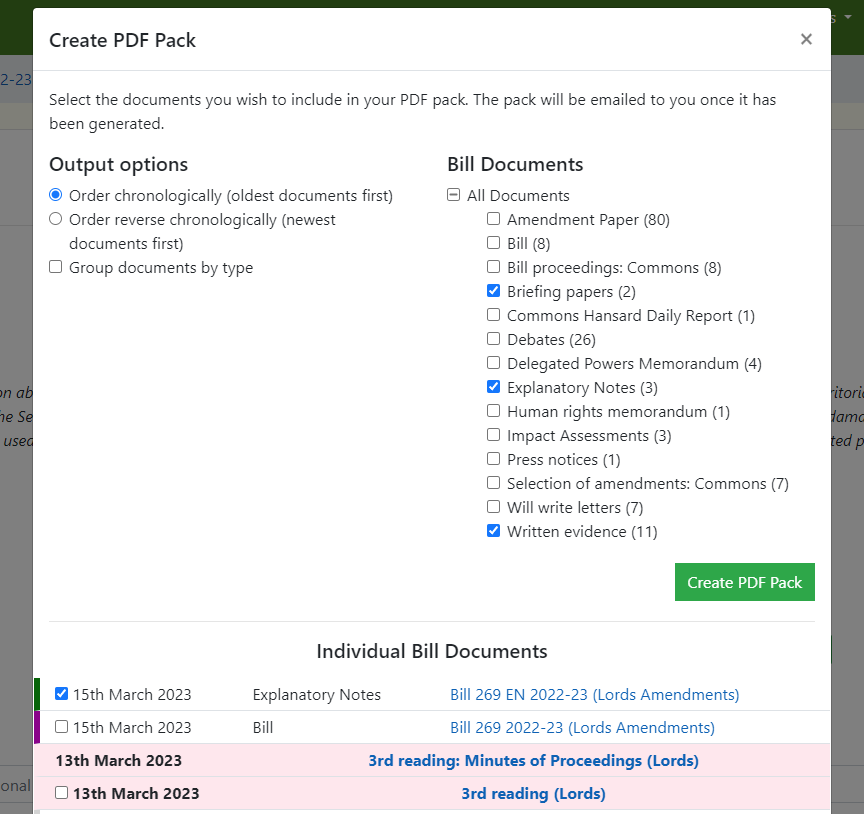Open Bill 269 EN 2022-23 link
864x814 pixels.
pos(594,695)
